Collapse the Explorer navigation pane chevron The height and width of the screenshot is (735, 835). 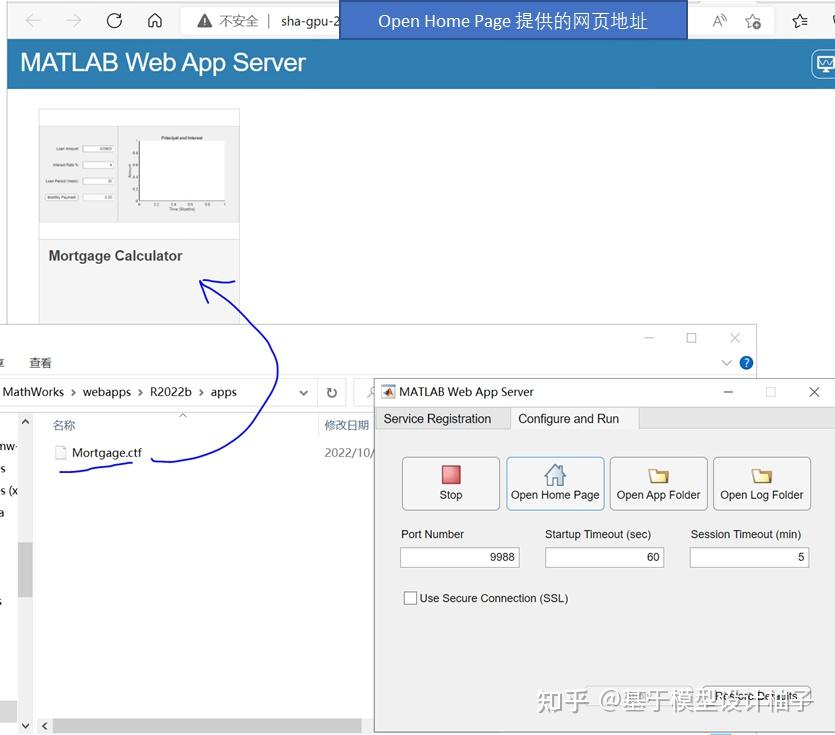(24, 421)
